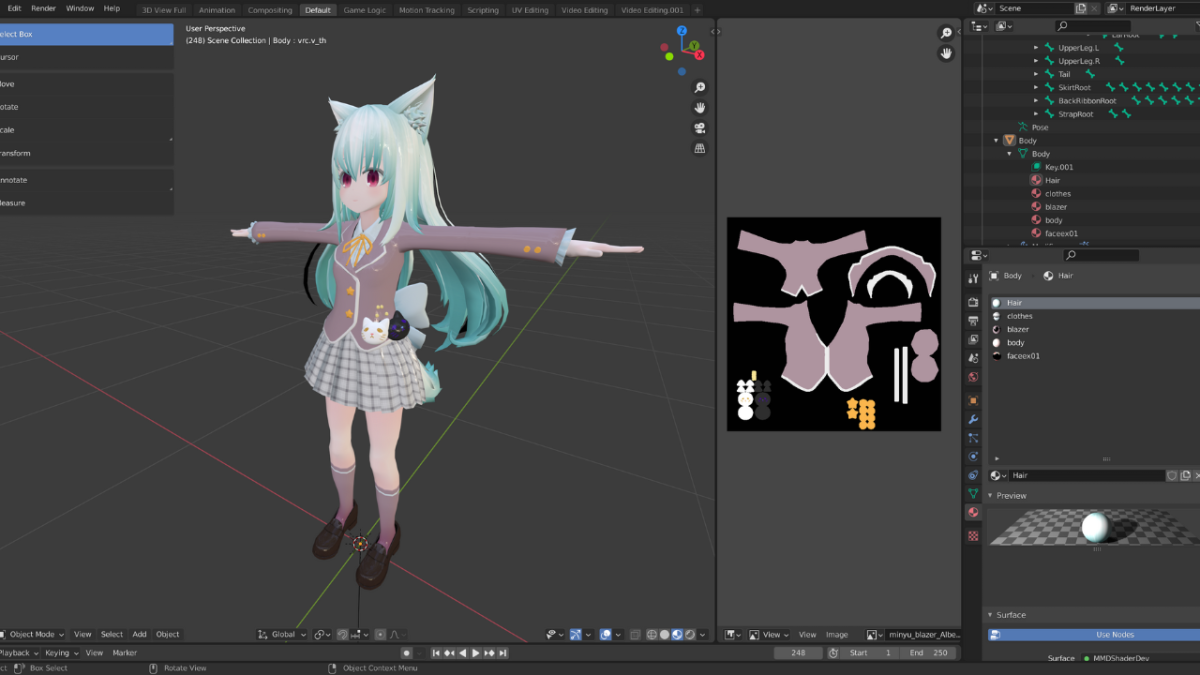Open the View Layer properties tab icon
Screen dimensions: 1200x675
[x=973, y=340]
